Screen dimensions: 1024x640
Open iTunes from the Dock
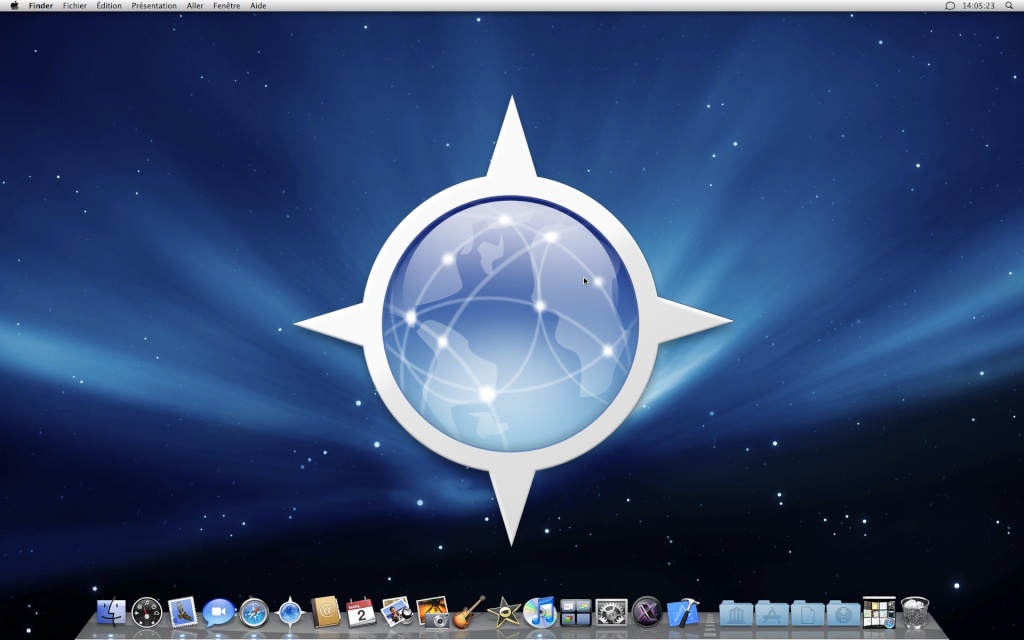point(539,613)
